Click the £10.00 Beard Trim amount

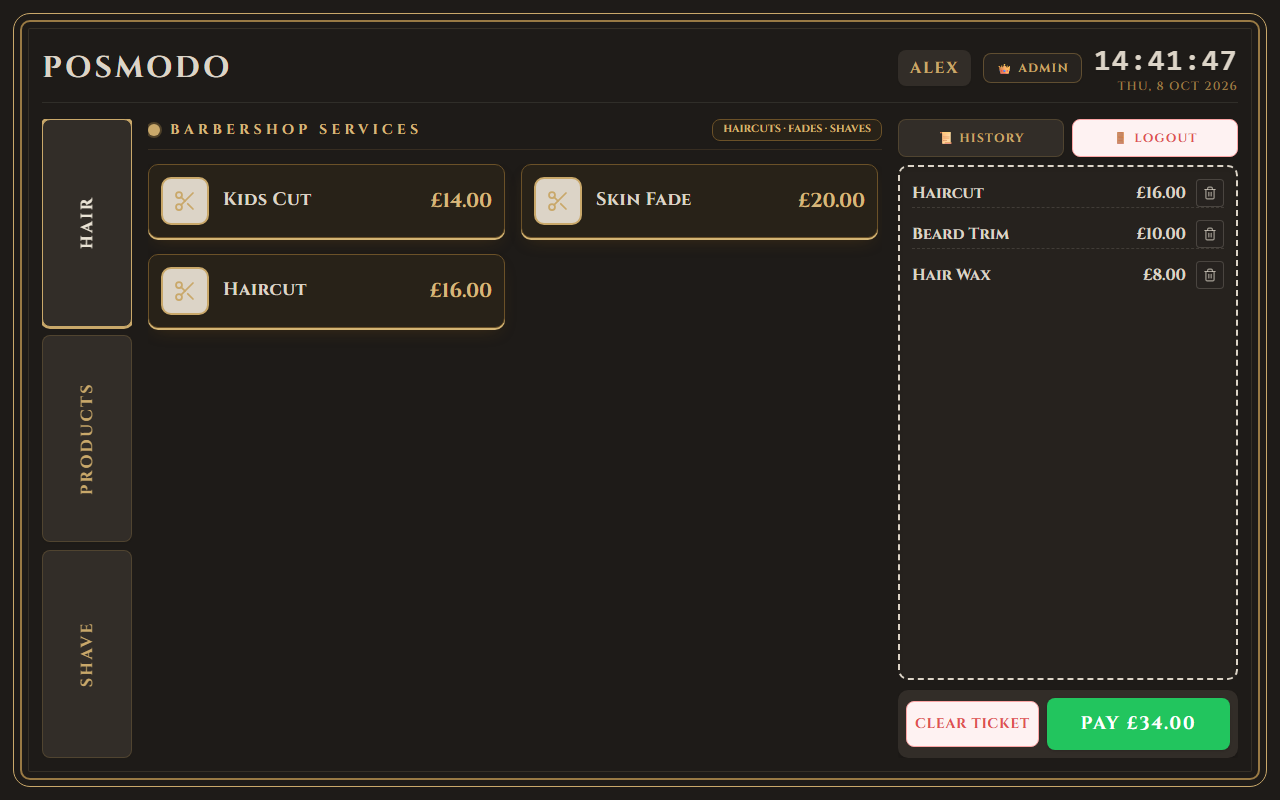point(1161,234)
